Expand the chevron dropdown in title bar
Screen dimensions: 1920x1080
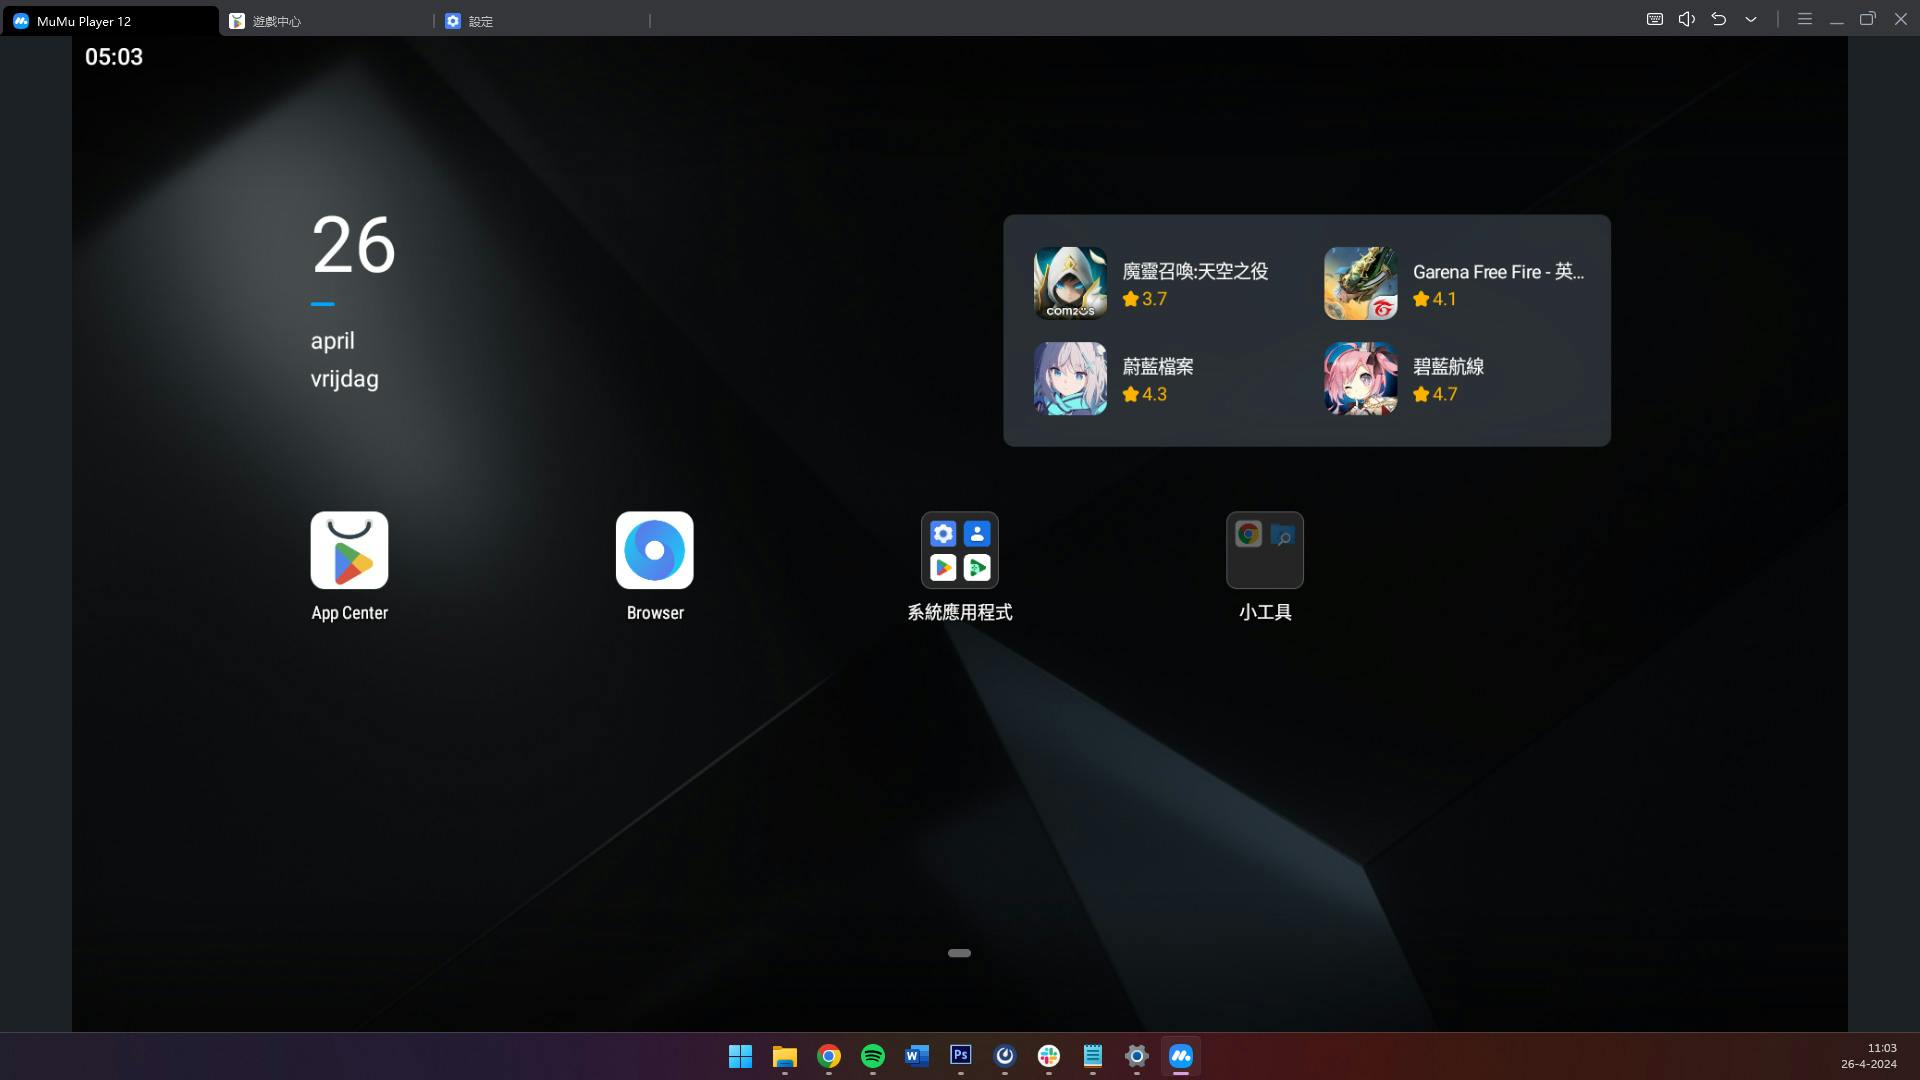pyautogui.click(x=1751, y=19)
